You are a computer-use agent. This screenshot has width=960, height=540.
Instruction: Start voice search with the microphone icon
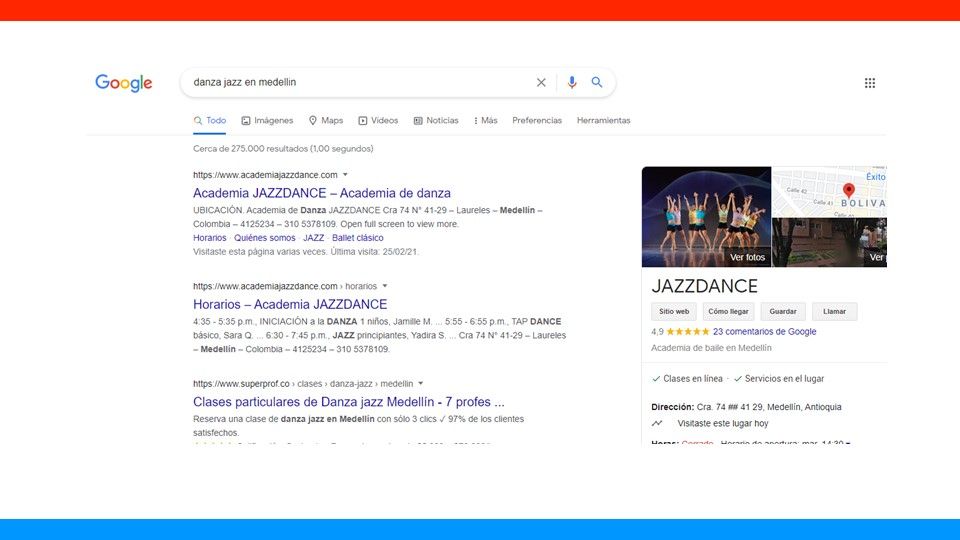coord(572,83)
